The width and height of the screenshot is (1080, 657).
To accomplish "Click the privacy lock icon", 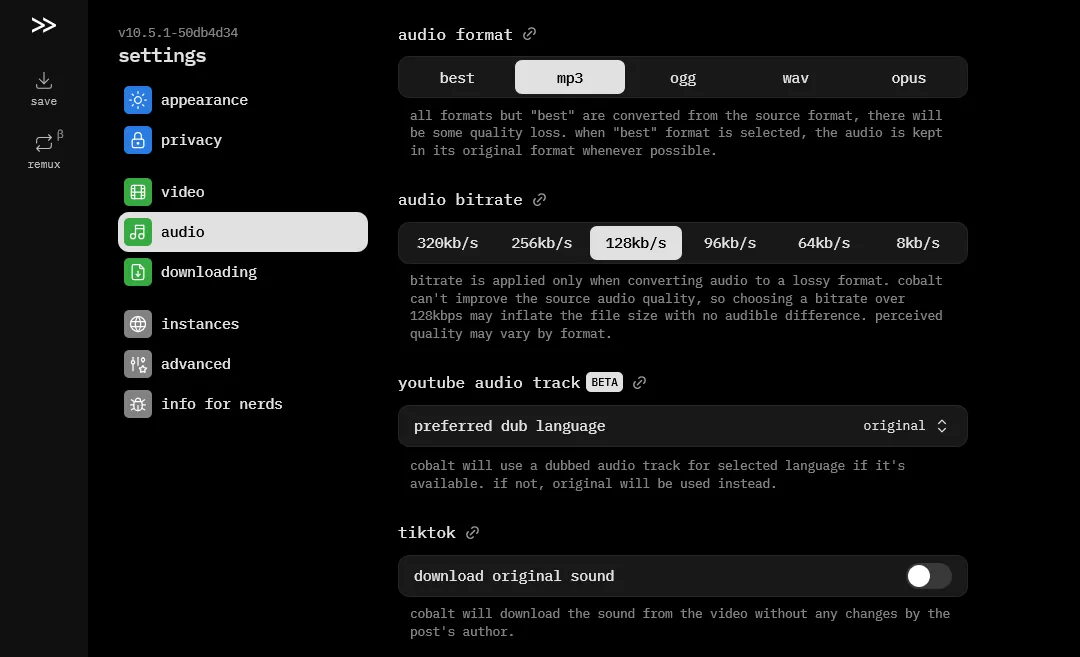I will tap(138, 140).
